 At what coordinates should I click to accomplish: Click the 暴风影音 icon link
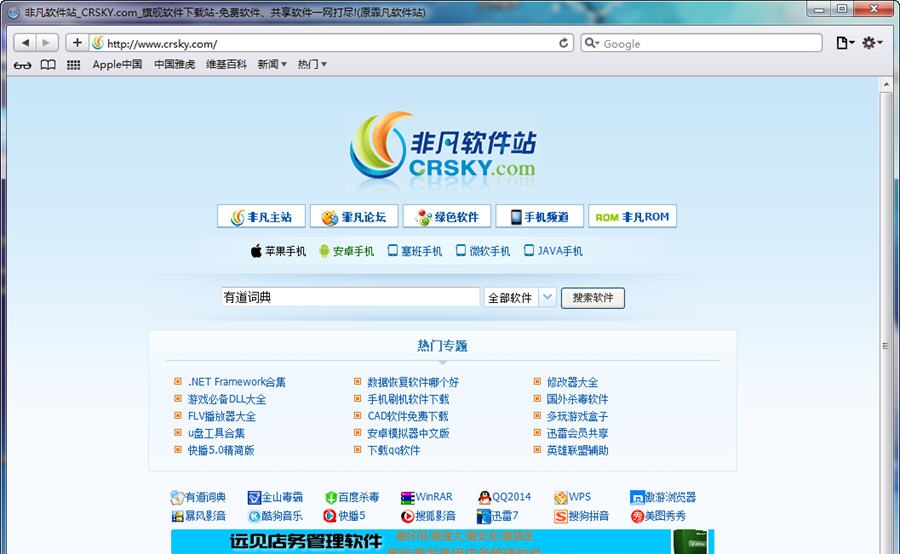pos(199,516)
